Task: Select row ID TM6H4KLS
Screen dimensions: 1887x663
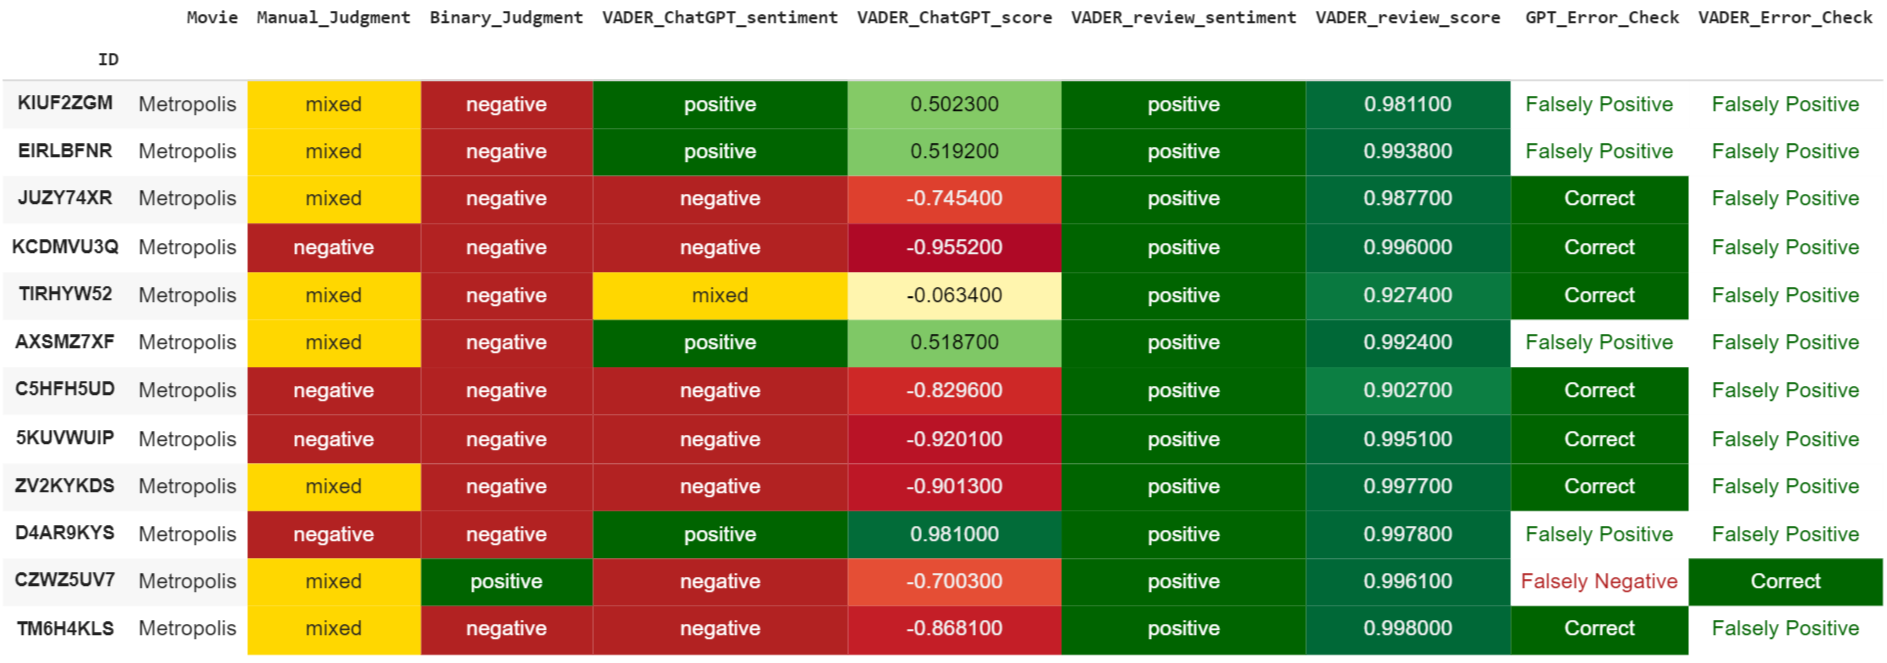Action: click(65, 629)
